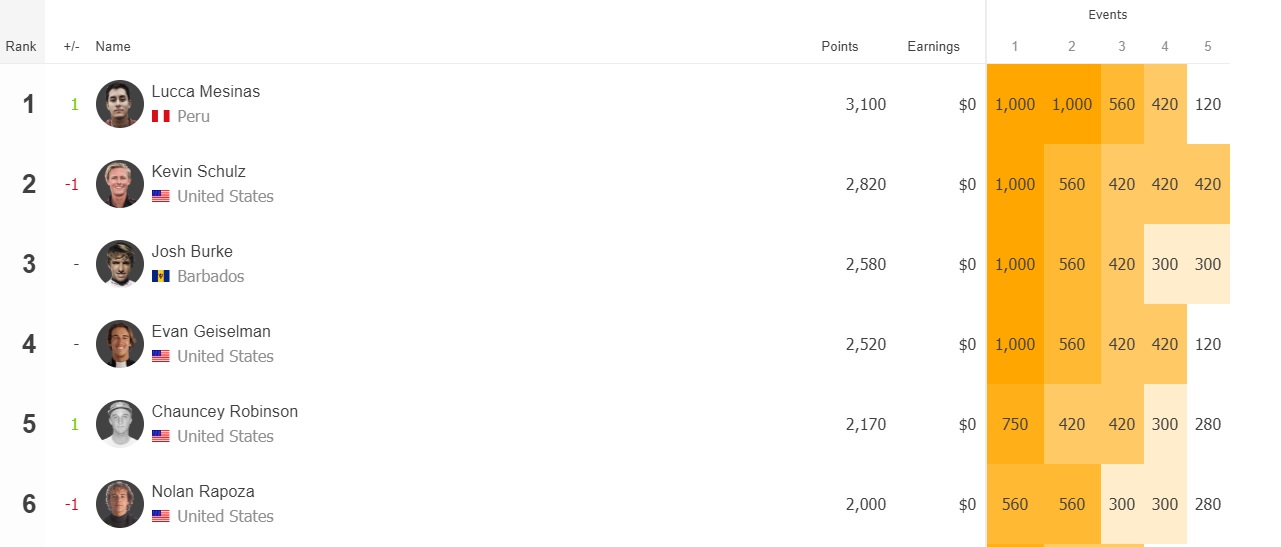This screenshot has height=547, width=1281.
Task: Select the Events column 5 header
Action: point(1208,46)
